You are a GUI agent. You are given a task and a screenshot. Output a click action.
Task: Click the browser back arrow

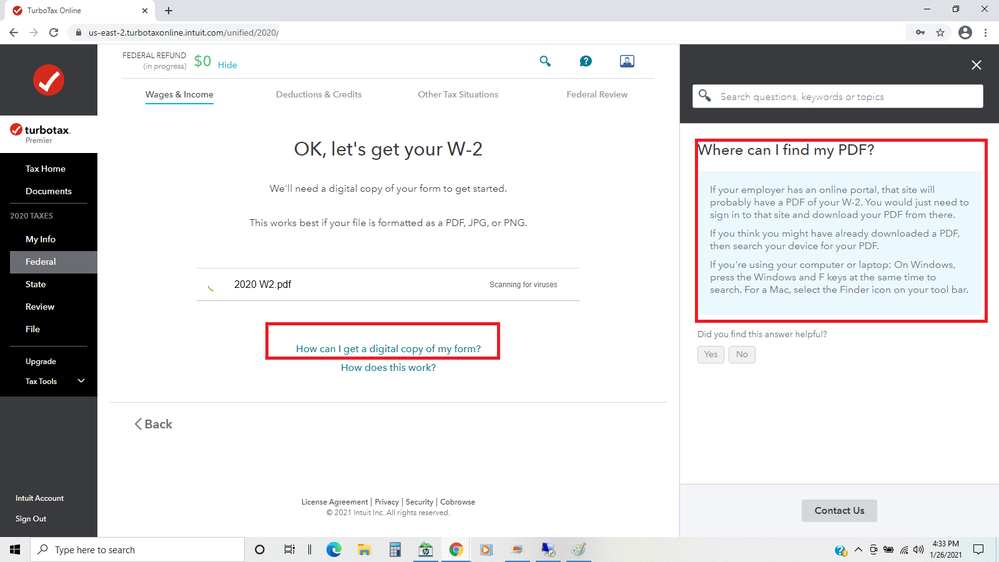(14, 32)
